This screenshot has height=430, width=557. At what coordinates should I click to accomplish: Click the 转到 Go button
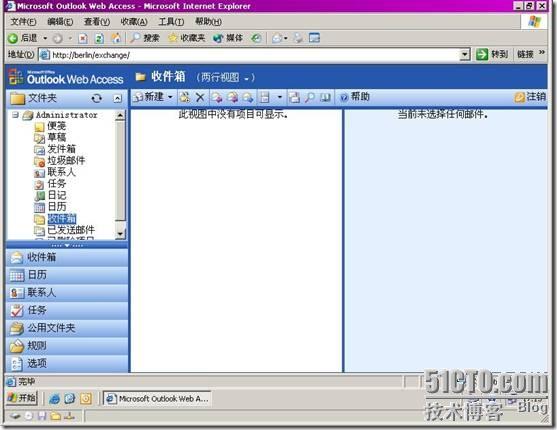[x=492, y=55]
